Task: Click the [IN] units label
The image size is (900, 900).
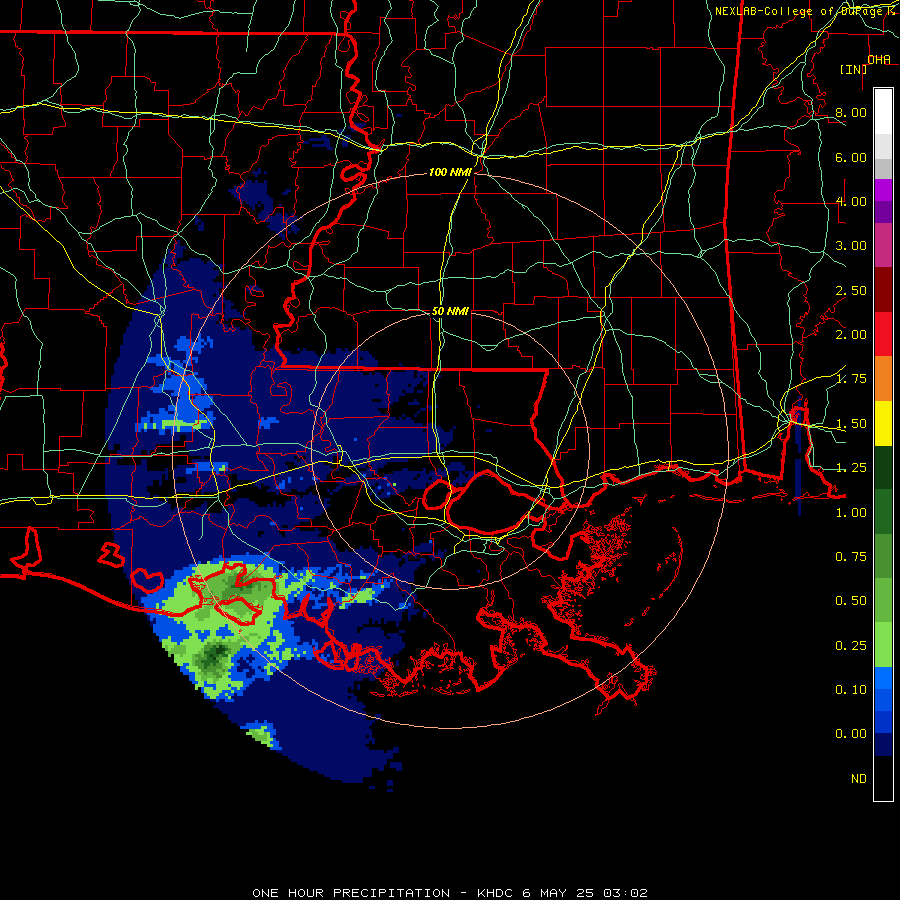Action: click(x=853, y=69)
